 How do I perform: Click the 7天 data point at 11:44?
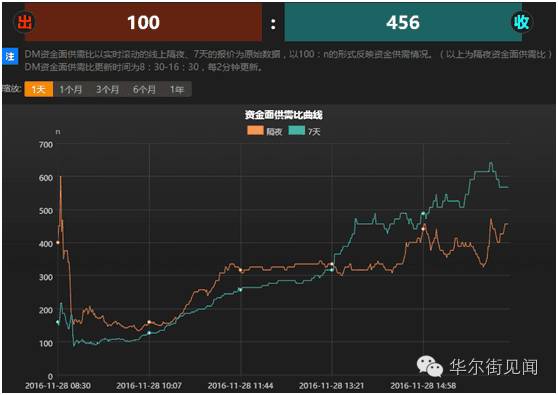click(x=241, y=290)
